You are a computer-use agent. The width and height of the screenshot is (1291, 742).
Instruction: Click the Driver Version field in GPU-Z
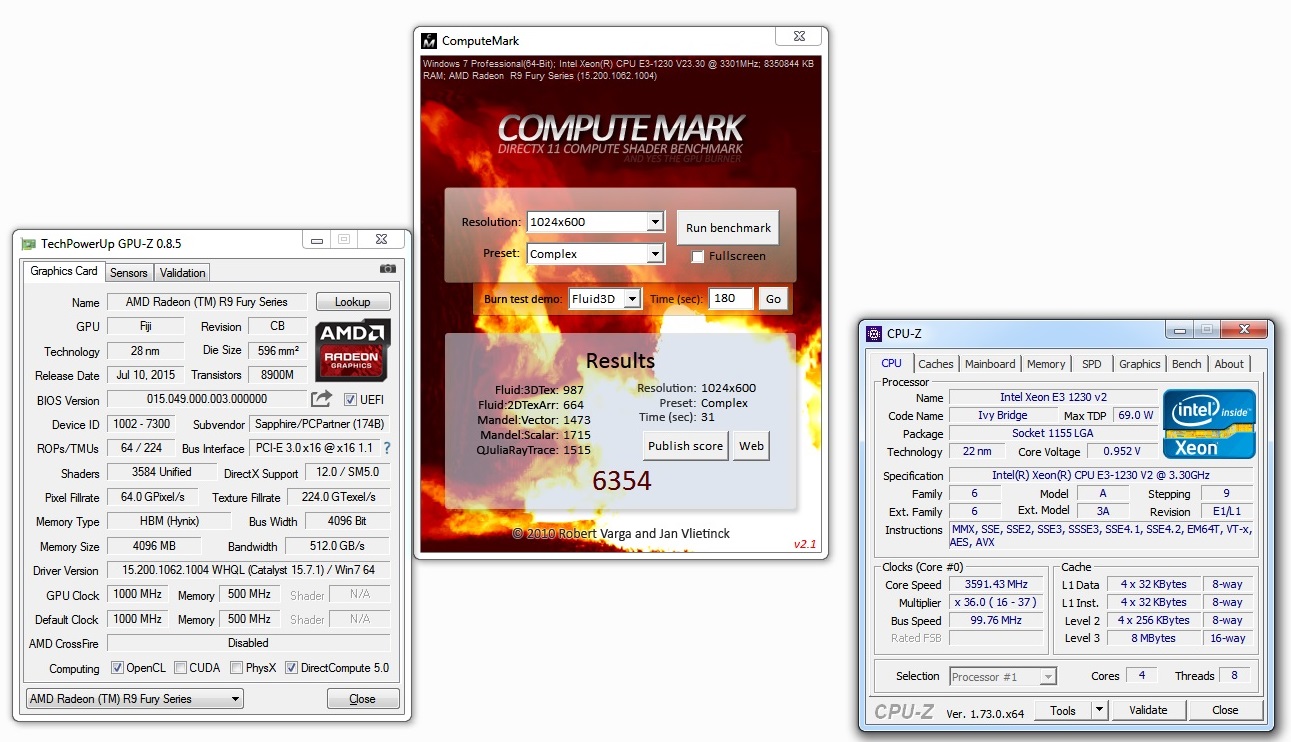[x=249, y=570]
